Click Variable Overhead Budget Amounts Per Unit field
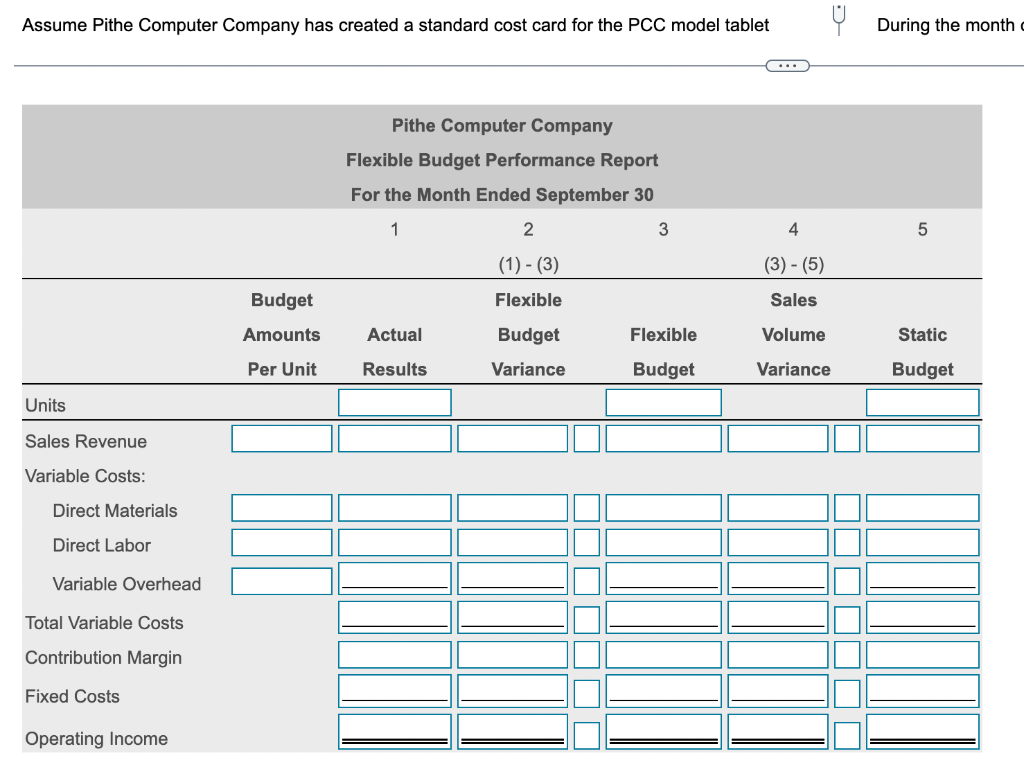Image resolution: width=1024 pixels, height=767 pixels. (x=281, y=581)
